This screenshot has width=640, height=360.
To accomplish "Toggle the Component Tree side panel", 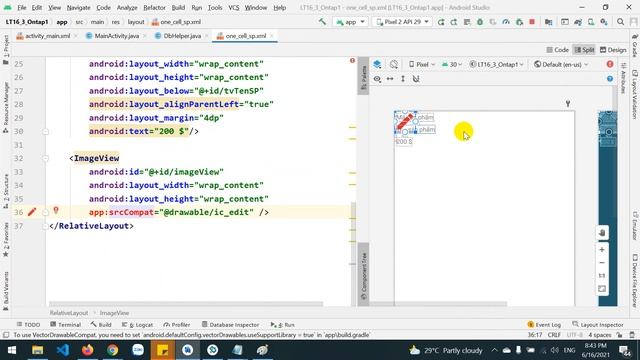I will coord(363,274).
